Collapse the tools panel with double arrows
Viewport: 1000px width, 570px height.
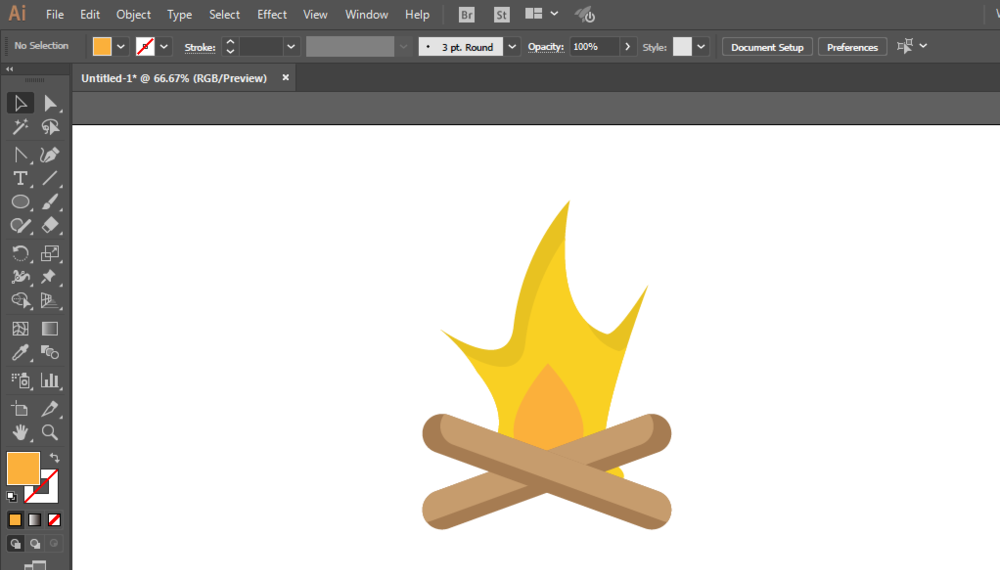coord(10,69)
